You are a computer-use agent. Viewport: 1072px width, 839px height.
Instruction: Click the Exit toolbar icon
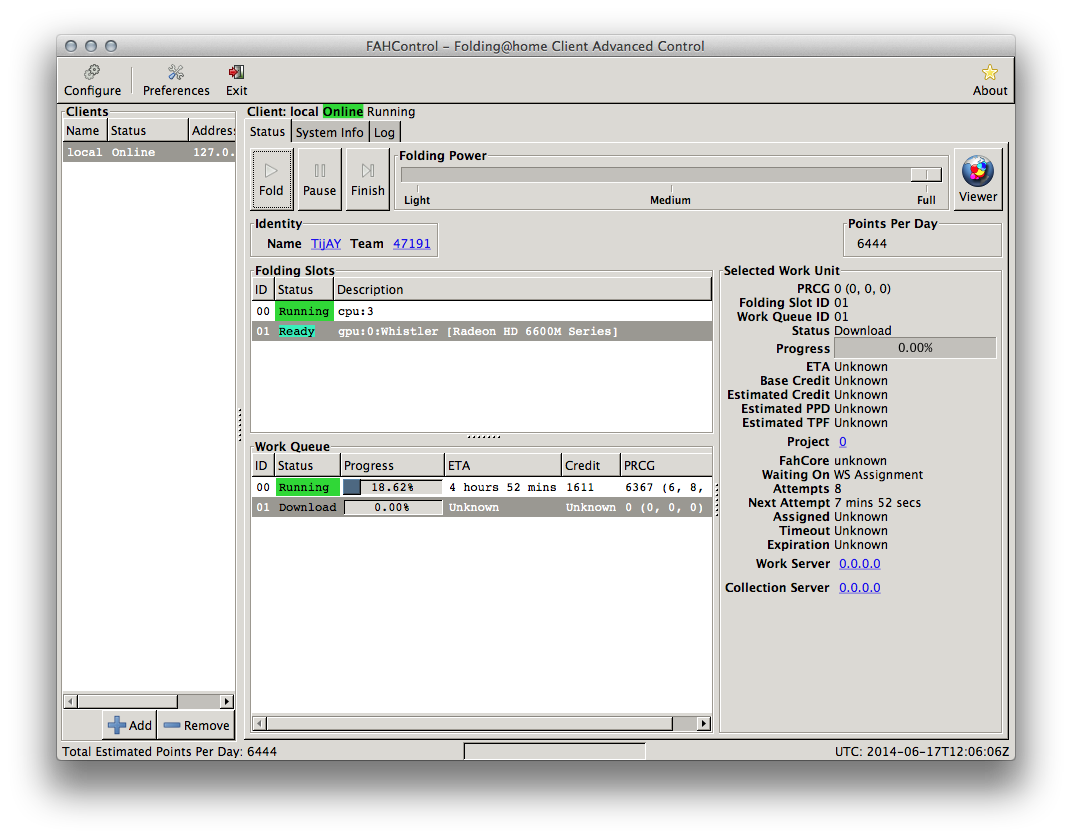[237, 81]
